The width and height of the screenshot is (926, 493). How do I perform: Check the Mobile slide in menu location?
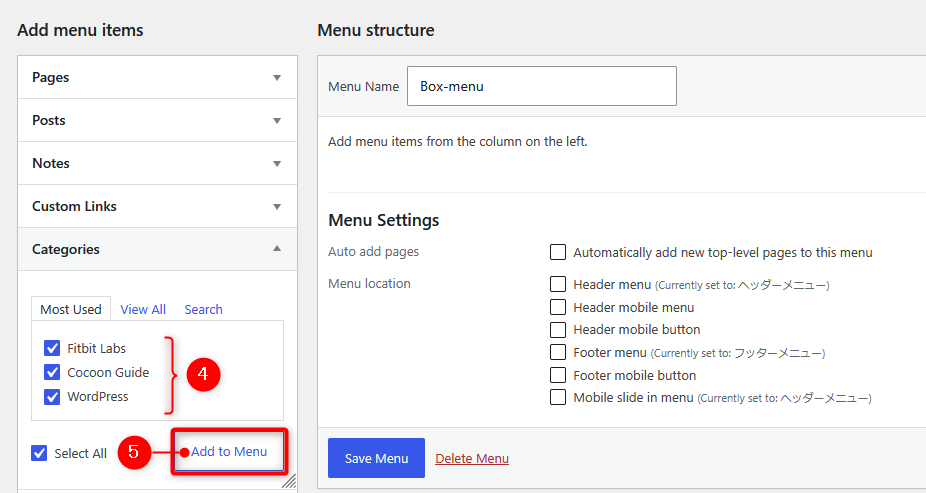(558, 397)
